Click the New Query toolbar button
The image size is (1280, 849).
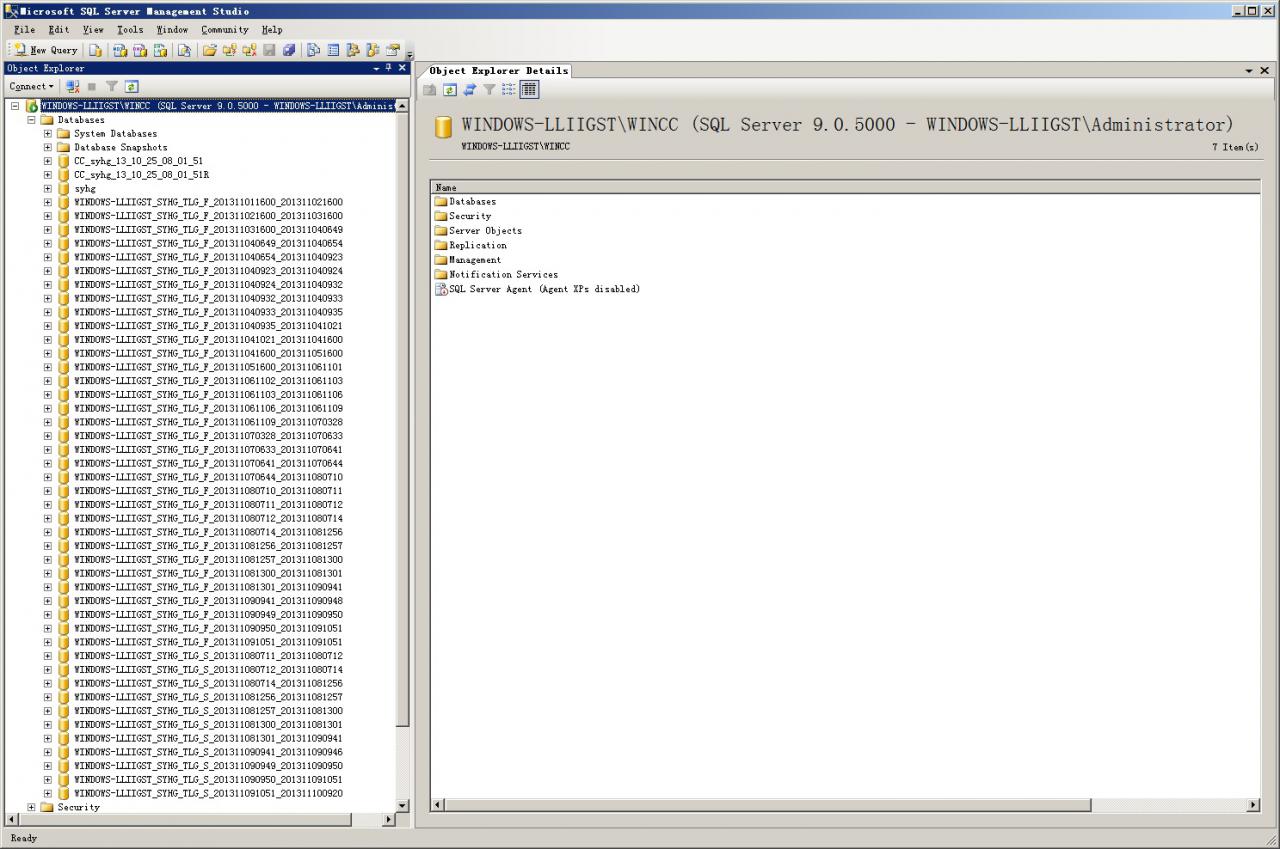pos(46,50)
